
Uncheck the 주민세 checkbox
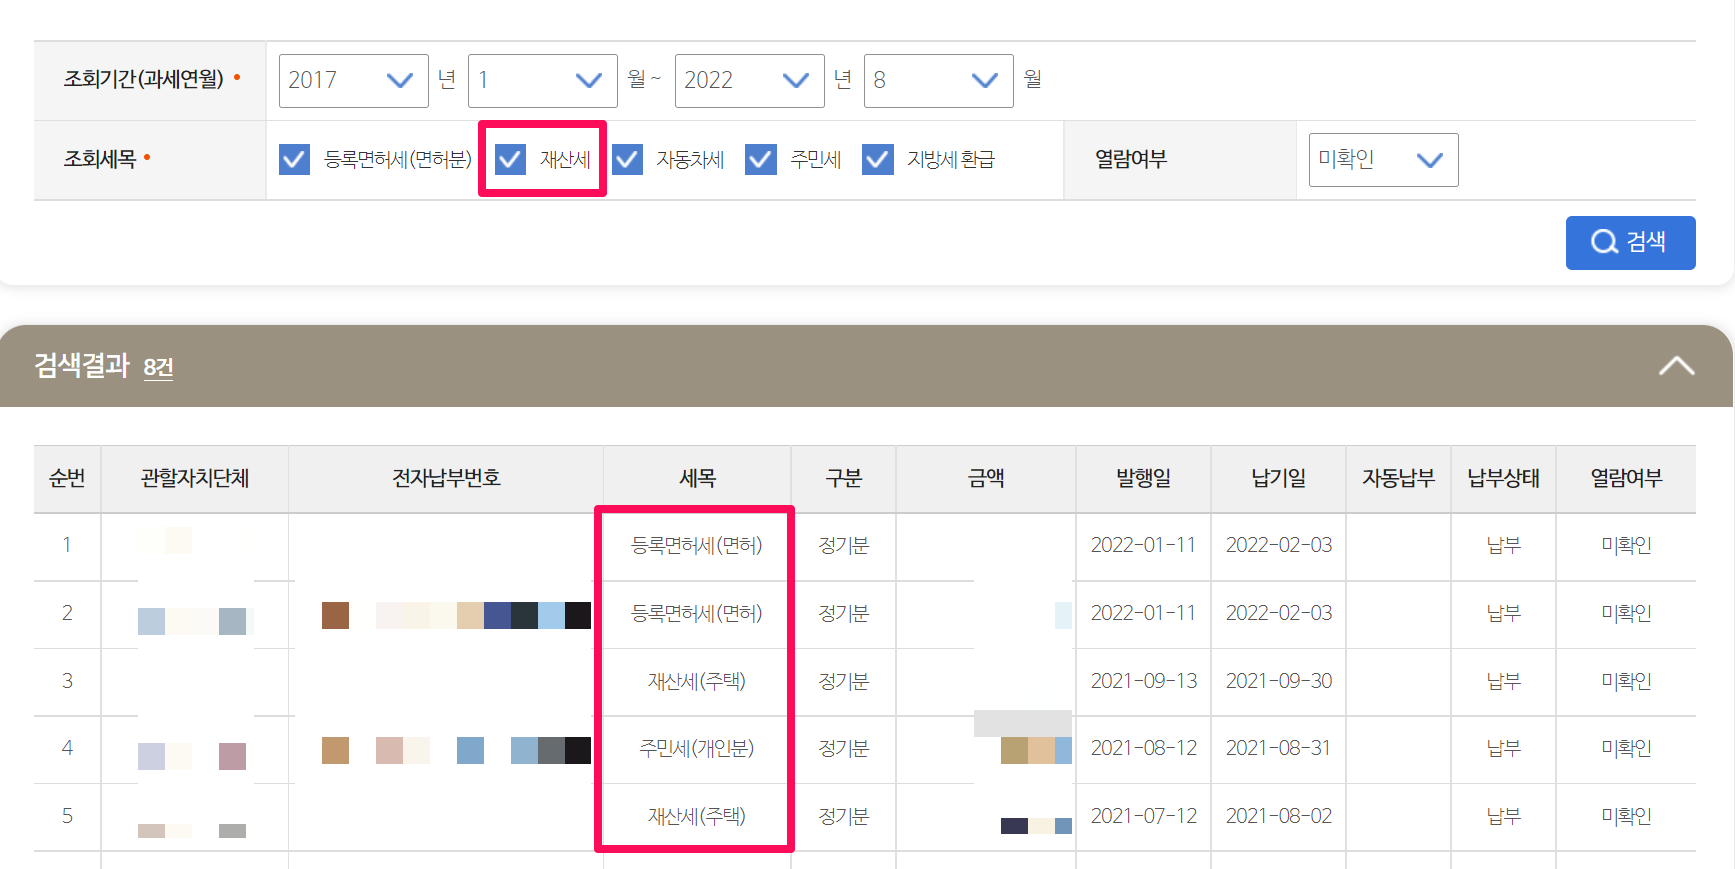pos(761,159)
